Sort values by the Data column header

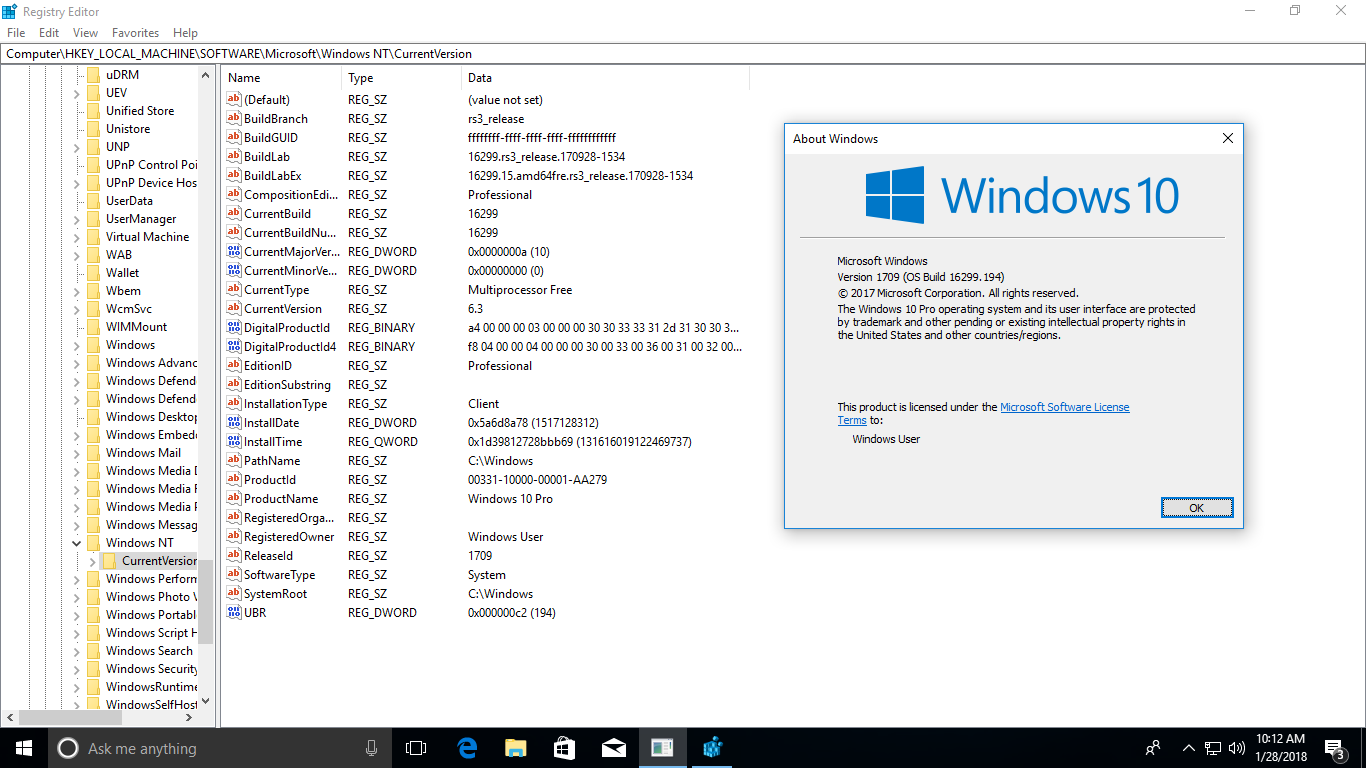tap(606, 78)
